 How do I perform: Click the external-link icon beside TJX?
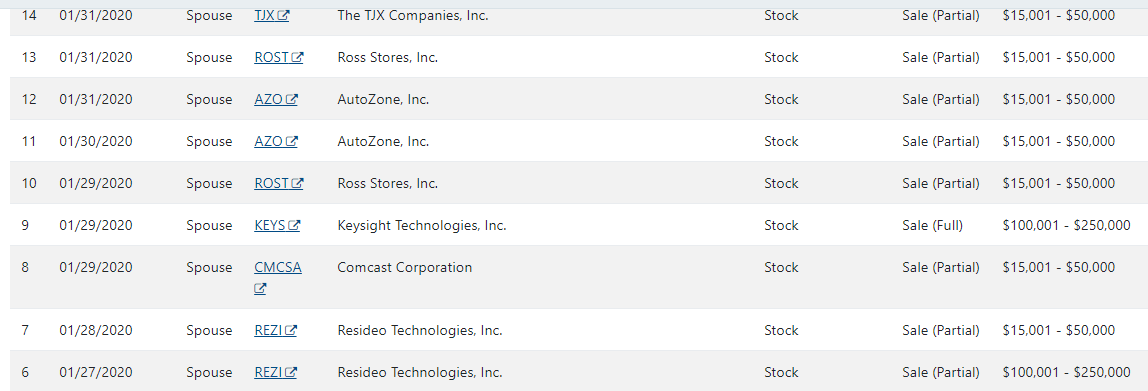coord(283,15)
